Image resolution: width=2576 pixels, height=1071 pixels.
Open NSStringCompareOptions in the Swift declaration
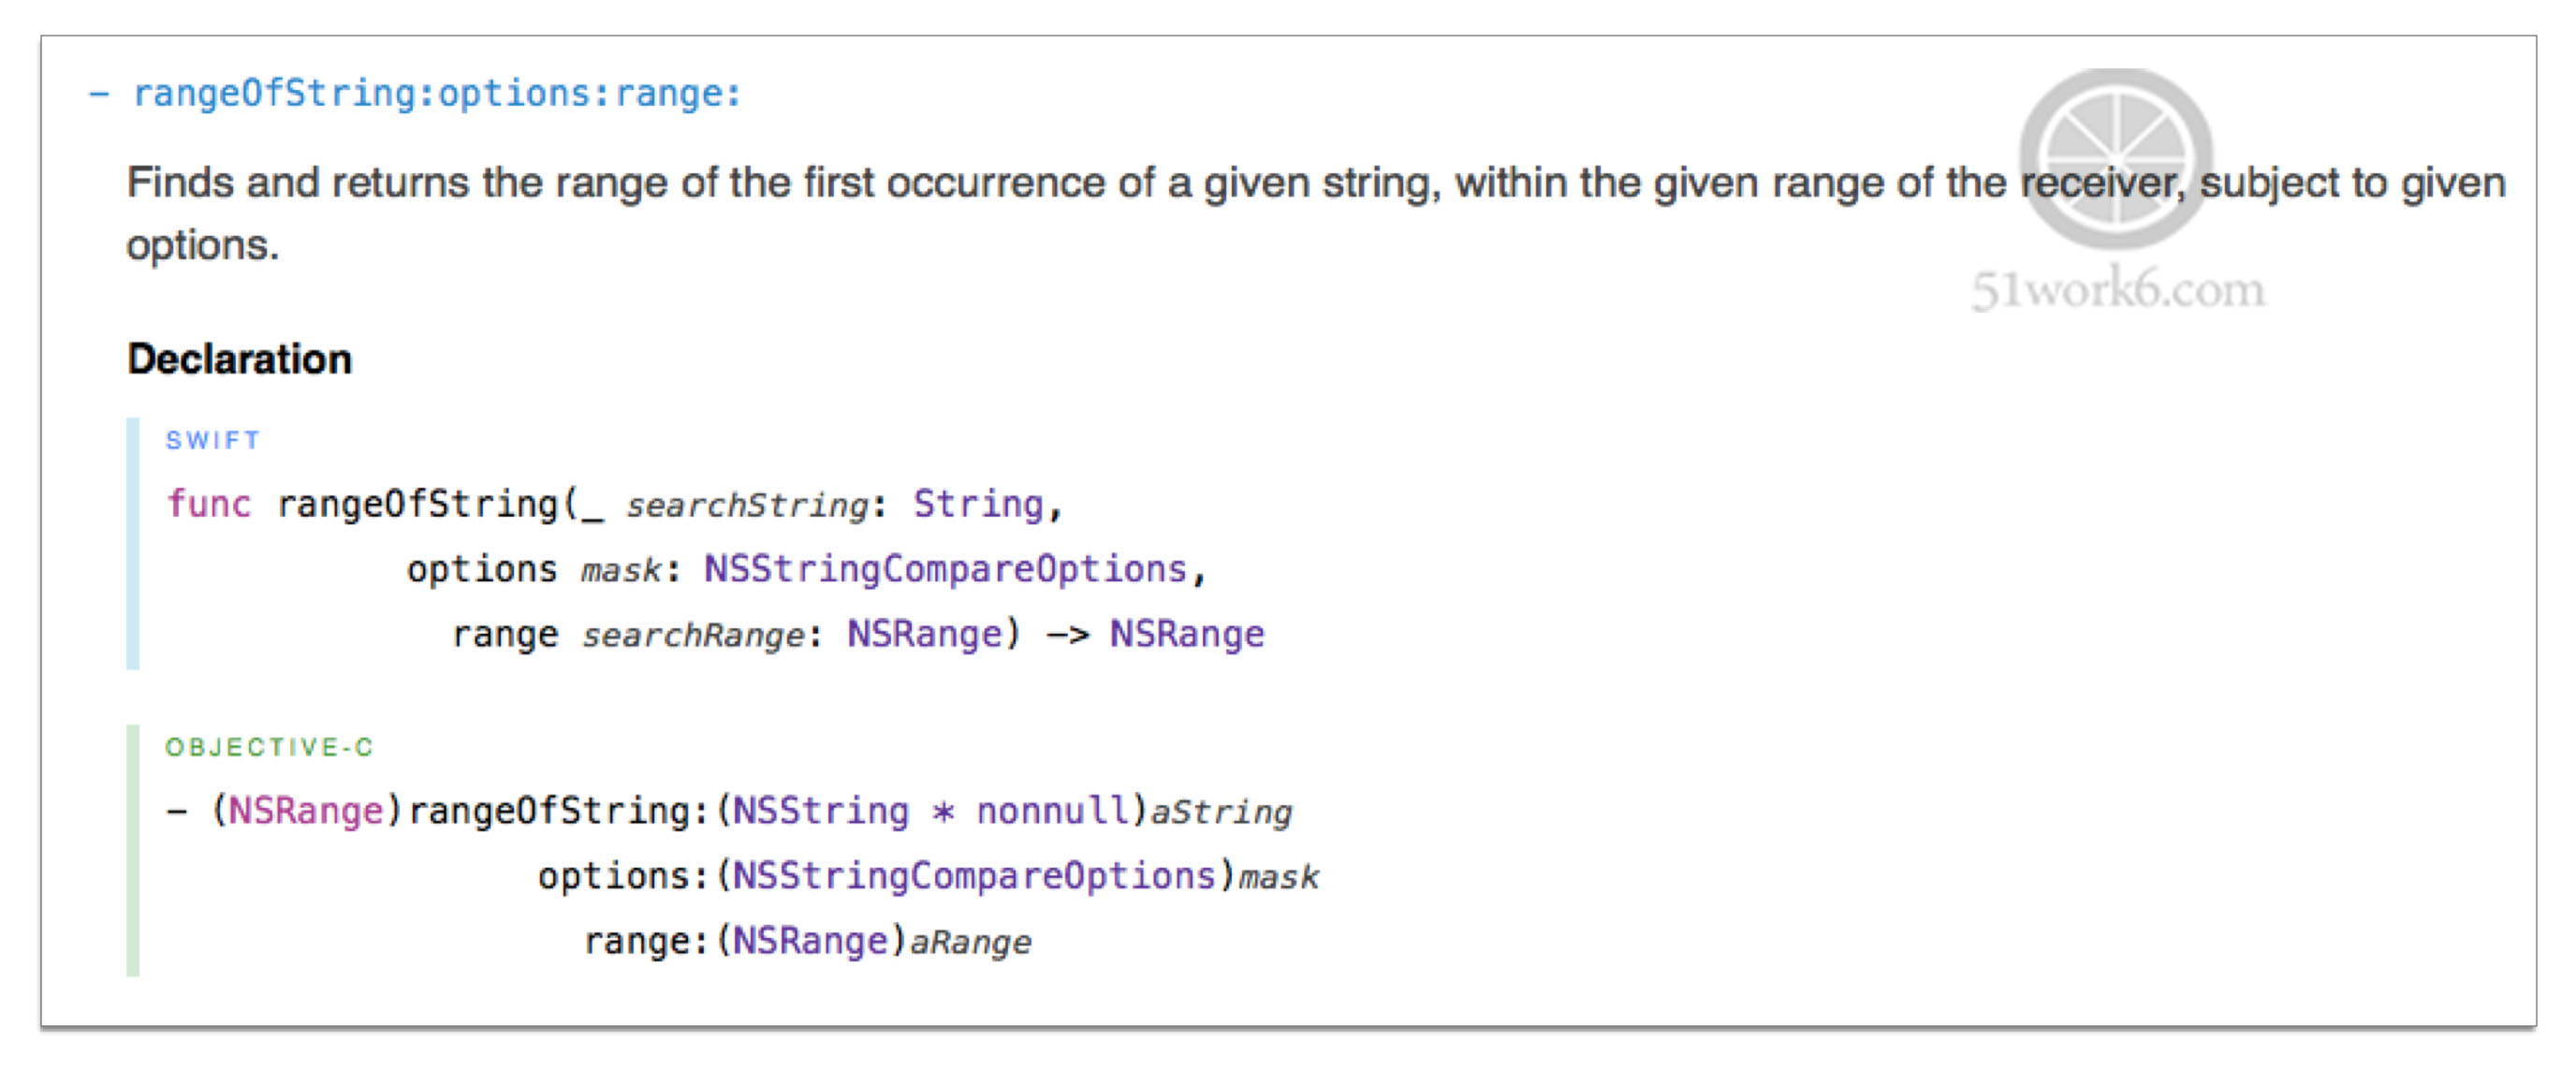point(945,569)
